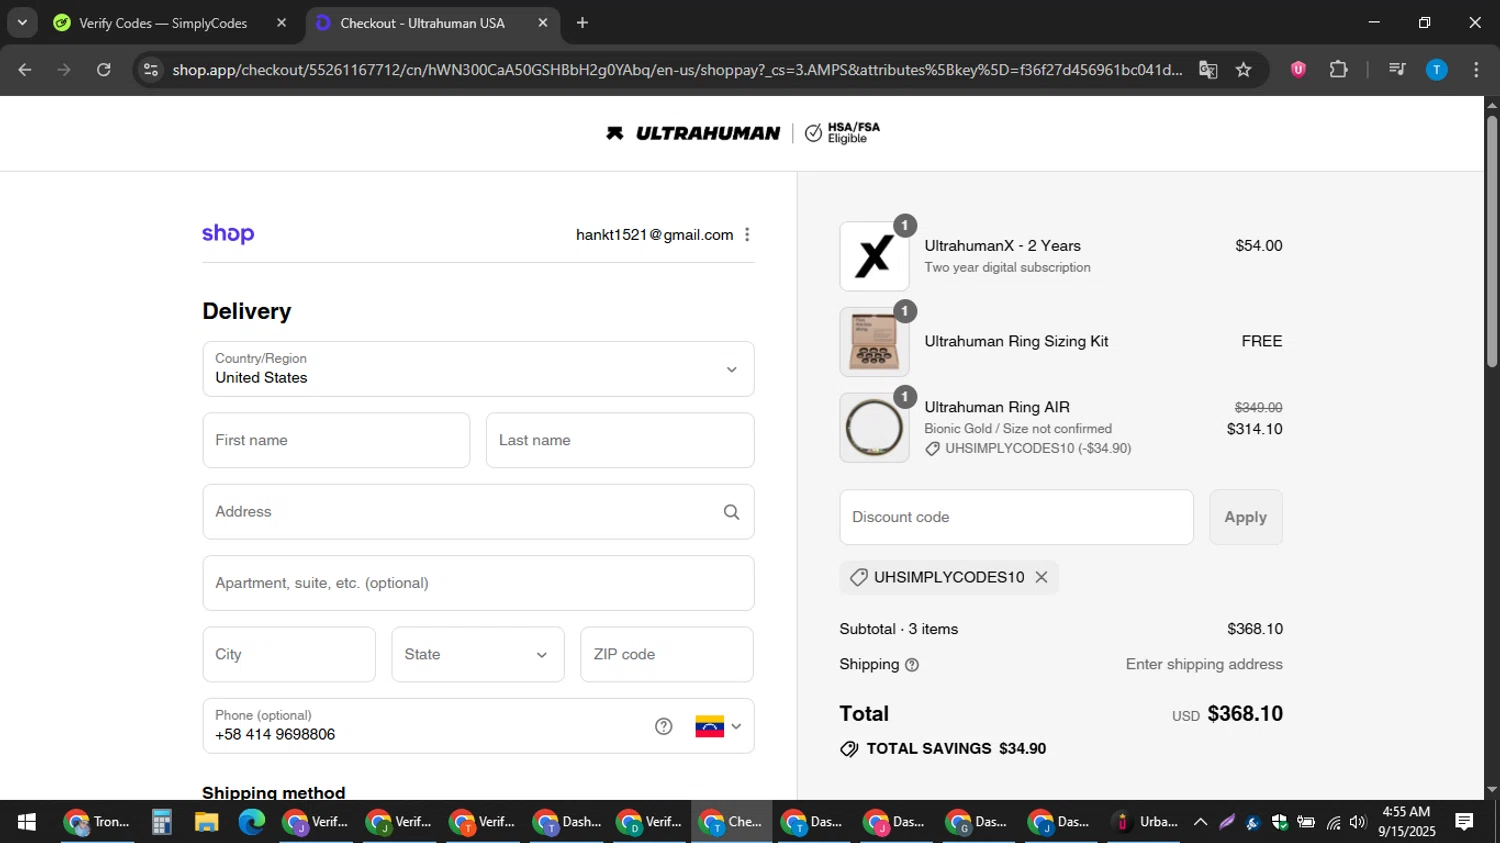This screenshot has height=843, width=1500.
Task: Click the Last name field
Action: pyautogui.click(x=620, y=440)
